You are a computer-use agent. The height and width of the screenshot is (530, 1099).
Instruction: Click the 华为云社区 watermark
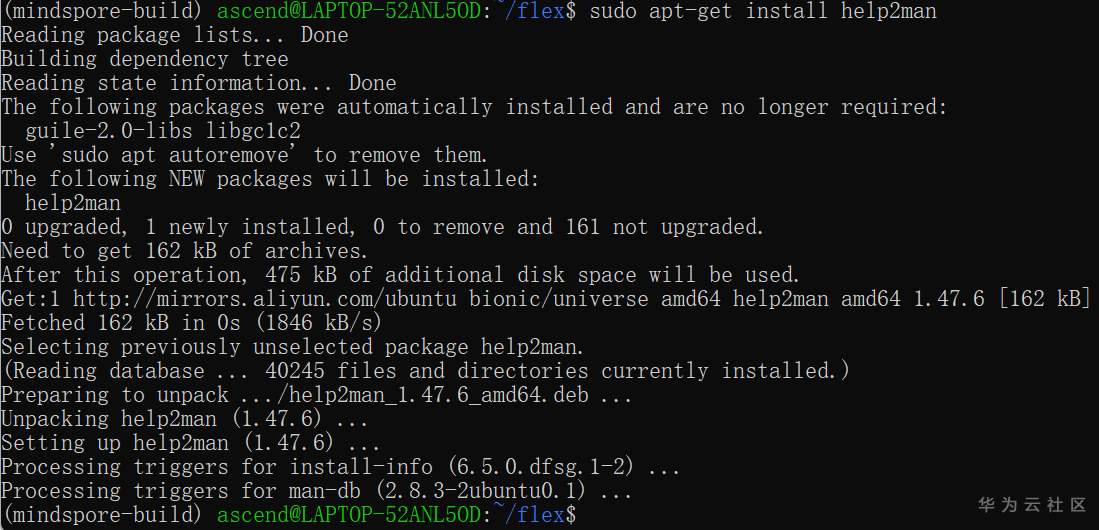tap(1032, 504)
